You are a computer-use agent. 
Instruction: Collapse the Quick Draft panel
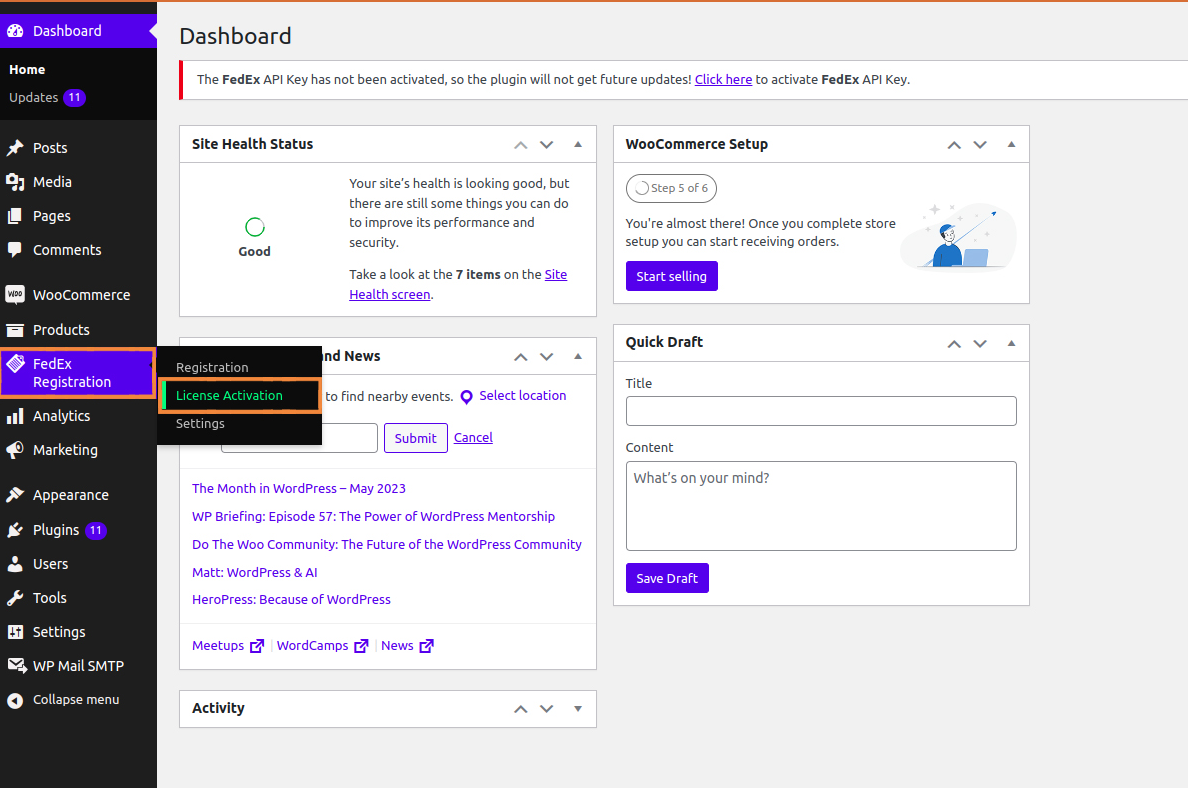1011,343
